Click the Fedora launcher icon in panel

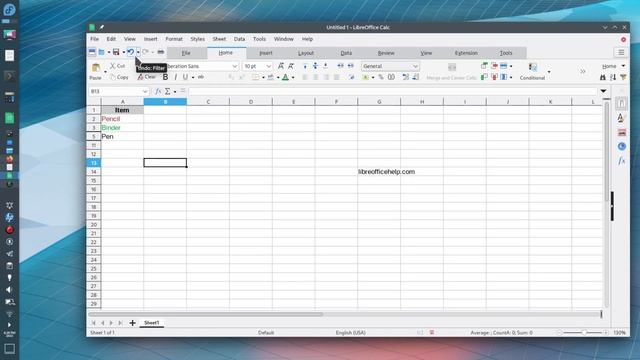(x=9, y=9)
